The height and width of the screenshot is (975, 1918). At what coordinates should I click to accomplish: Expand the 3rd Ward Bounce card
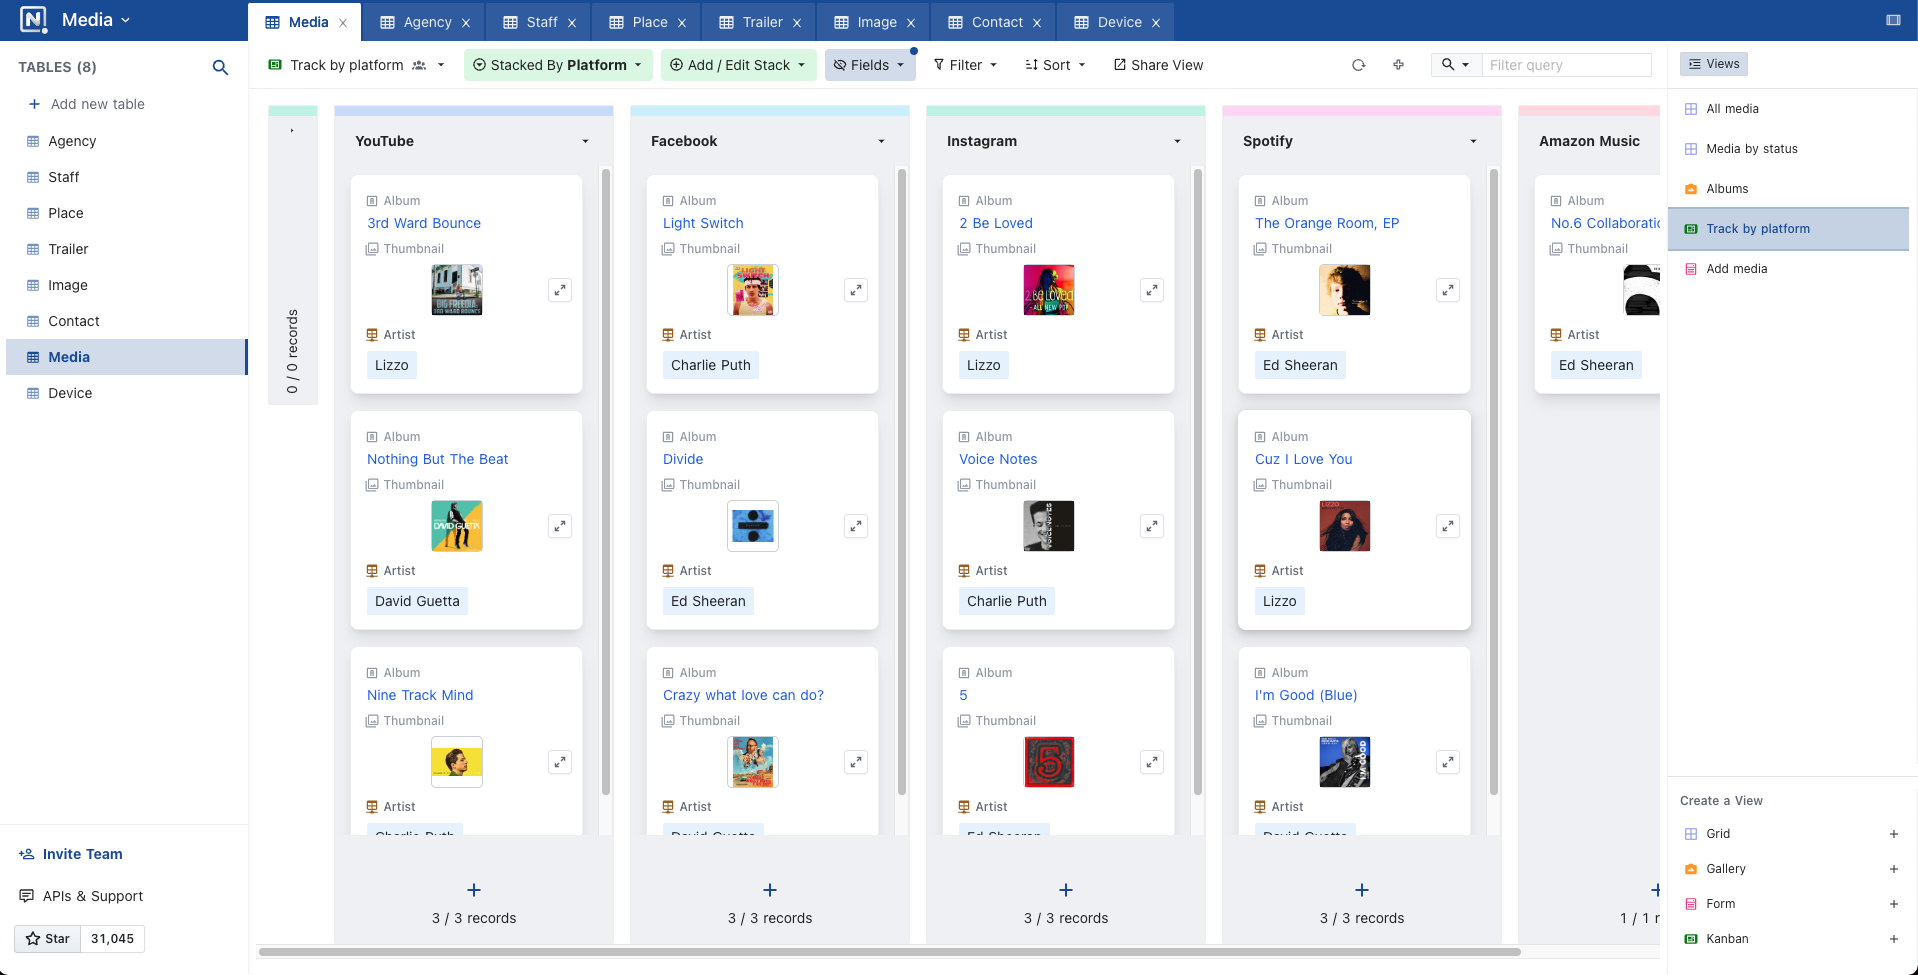pyautogui.click(x=560, y=290)
